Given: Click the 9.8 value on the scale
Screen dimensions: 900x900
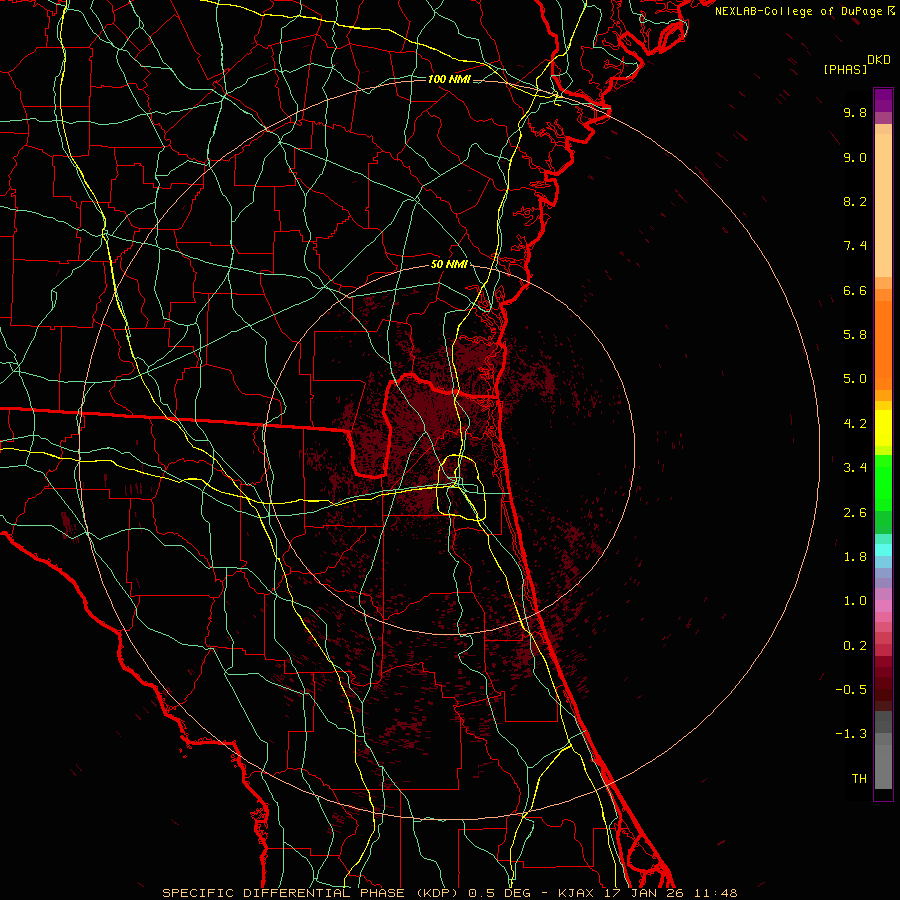Looking at the screenshot, I should [855, 112].
